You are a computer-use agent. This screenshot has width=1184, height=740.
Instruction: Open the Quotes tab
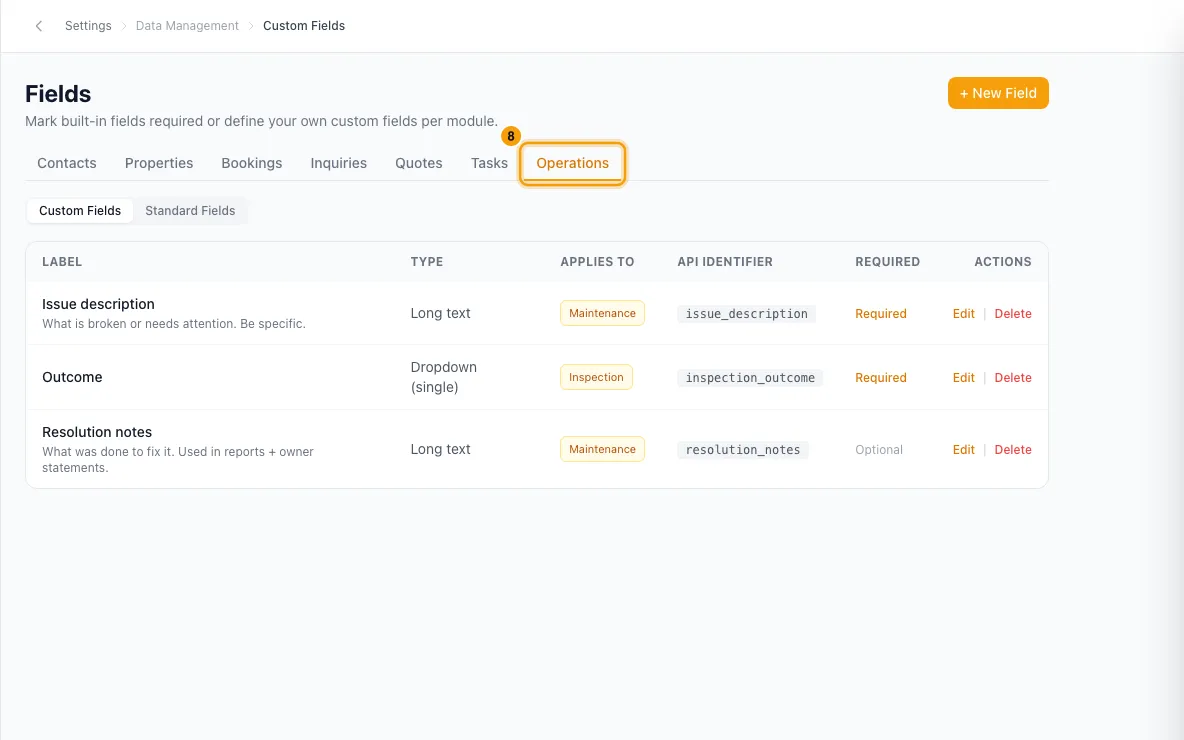click(418, 163)
